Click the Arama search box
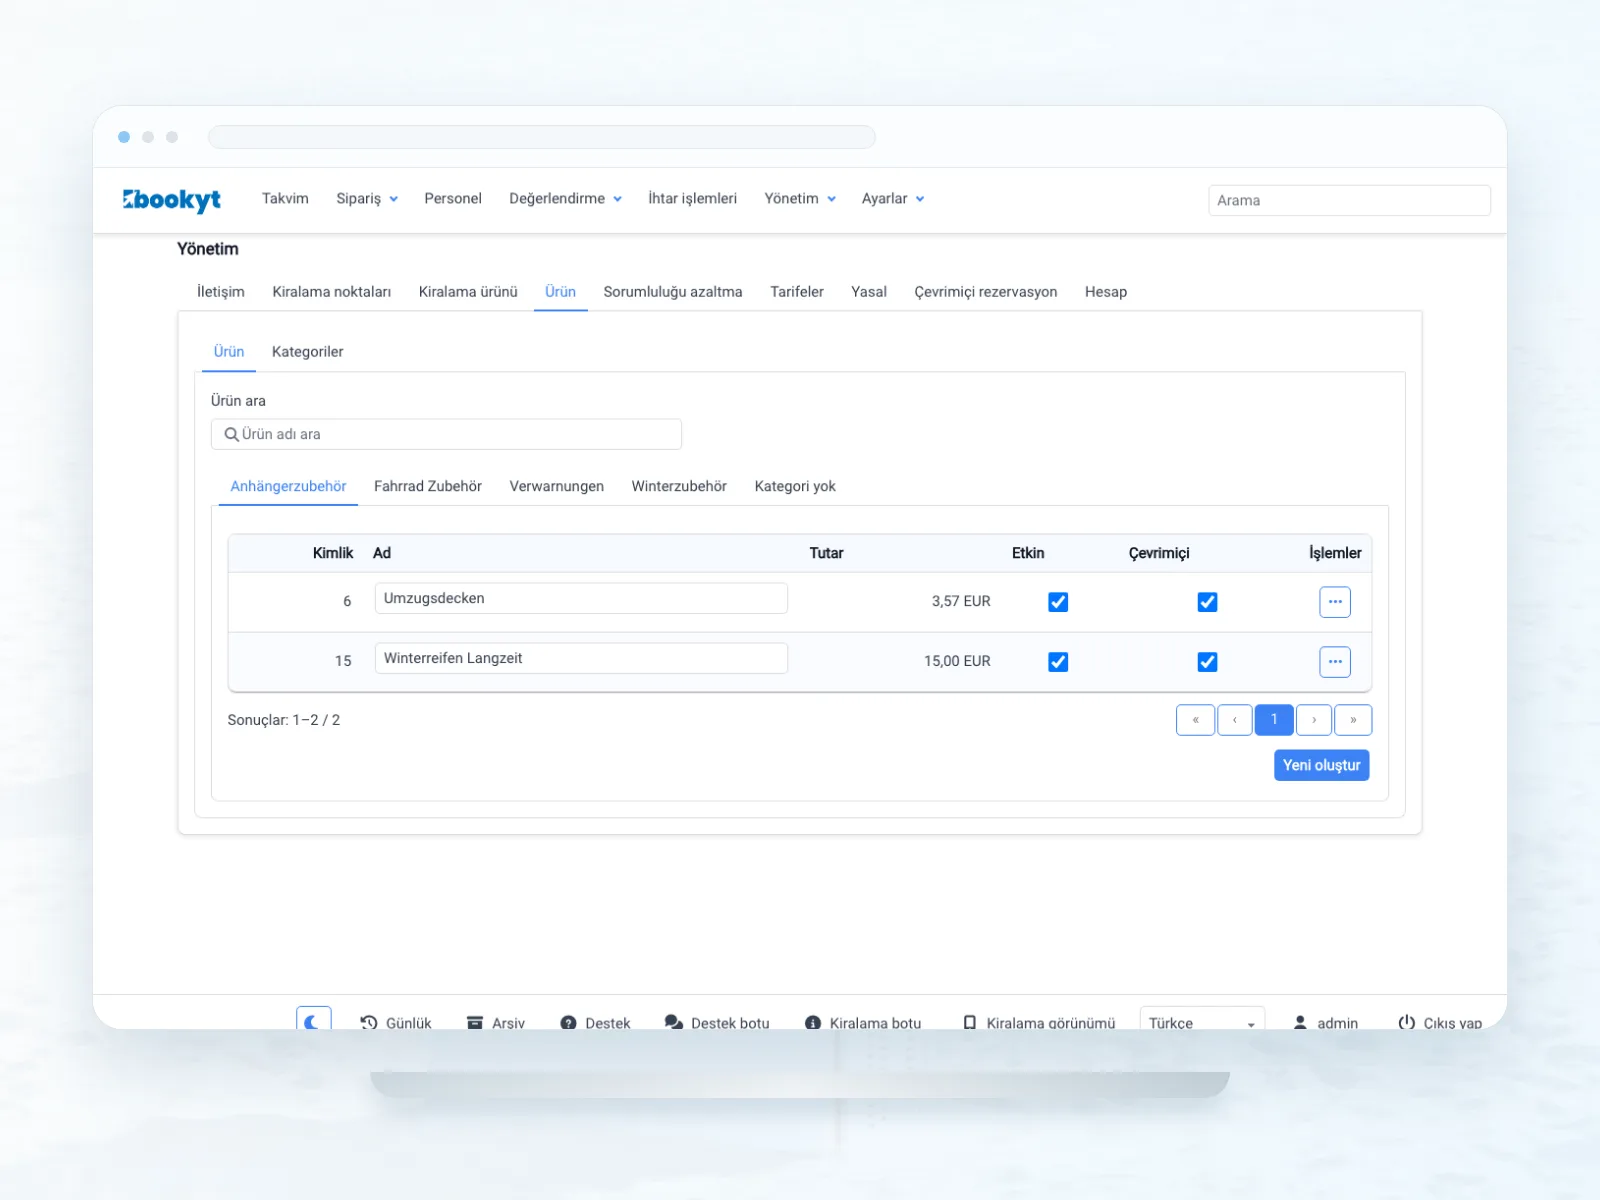The height and width of the screenshot is (1200, 1600). [1349, 200]
